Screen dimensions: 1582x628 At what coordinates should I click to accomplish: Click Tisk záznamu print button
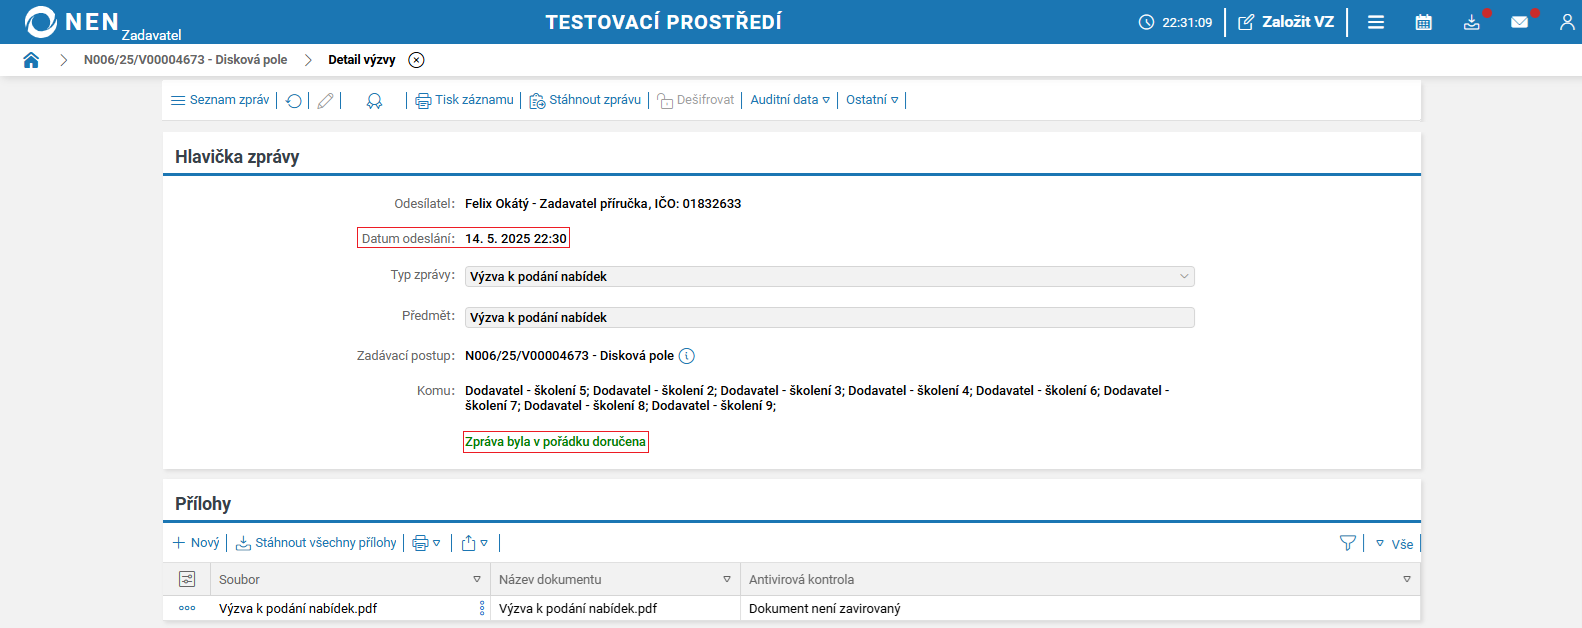pyautogui.click(x=464, y=100)
